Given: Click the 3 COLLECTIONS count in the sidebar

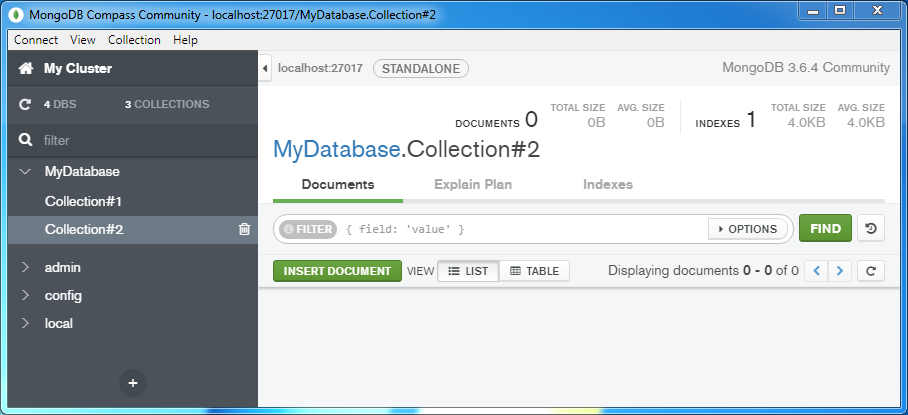Looking at the screenshot, I should 167,105.
